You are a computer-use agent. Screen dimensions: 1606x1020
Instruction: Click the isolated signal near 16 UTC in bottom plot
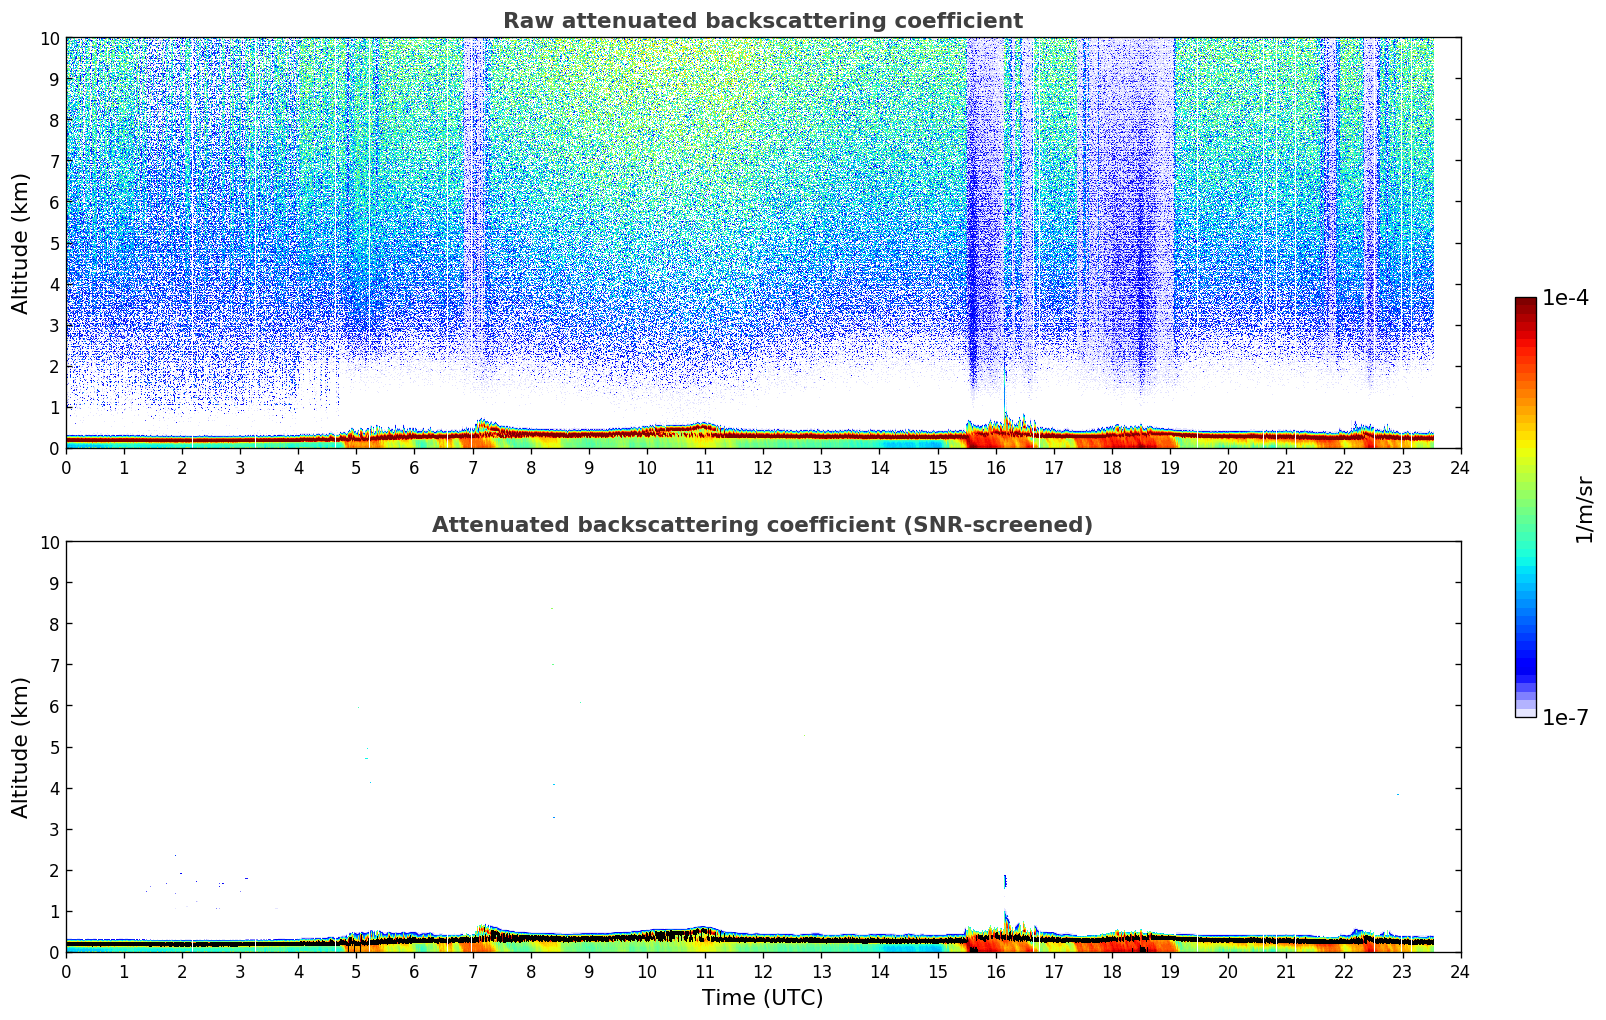point(1005,881)
